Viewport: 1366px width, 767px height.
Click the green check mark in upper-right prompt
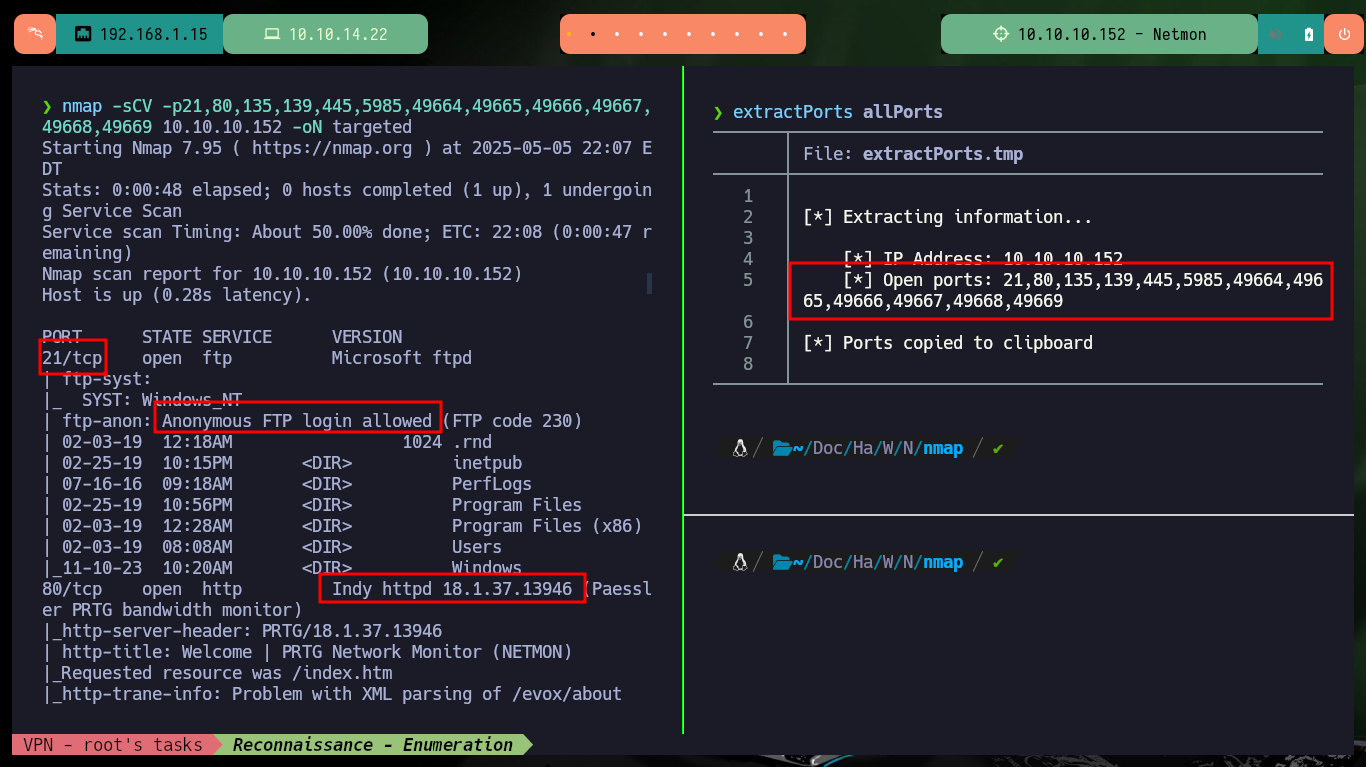(997, 448)
